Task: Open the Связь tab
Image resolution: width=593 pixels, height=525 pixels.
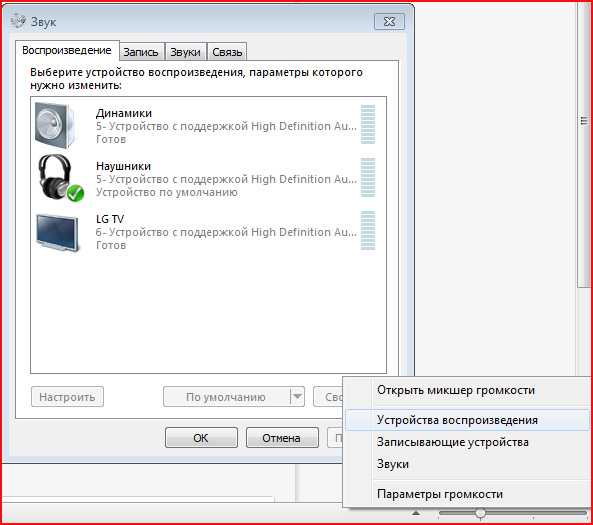Action: coord(227,52)
